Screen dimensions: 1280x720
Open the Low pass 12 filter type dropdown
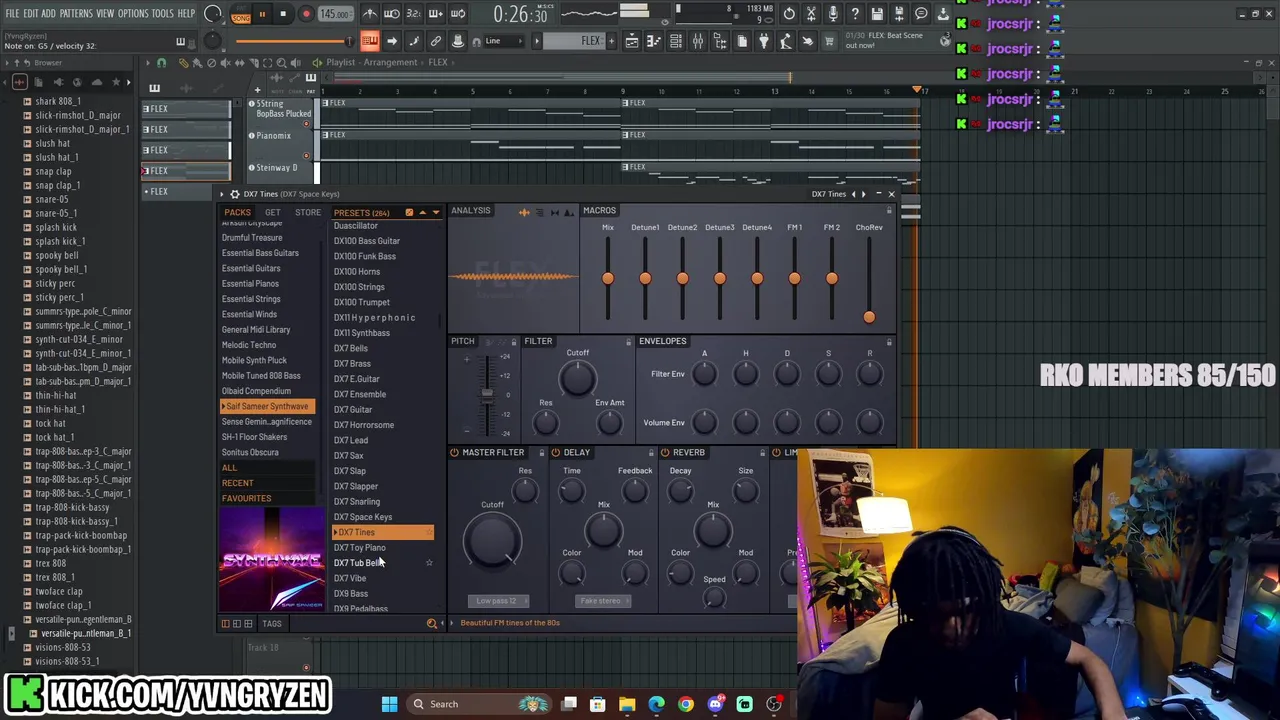click(x=498, y=601)
